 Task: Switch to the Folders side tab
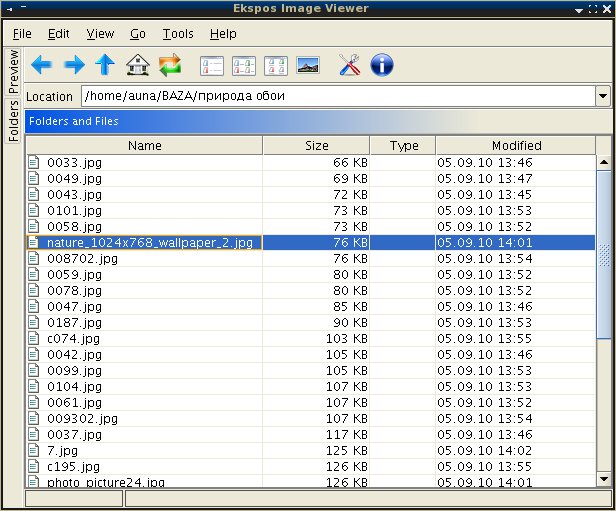[x=13, y=120]
